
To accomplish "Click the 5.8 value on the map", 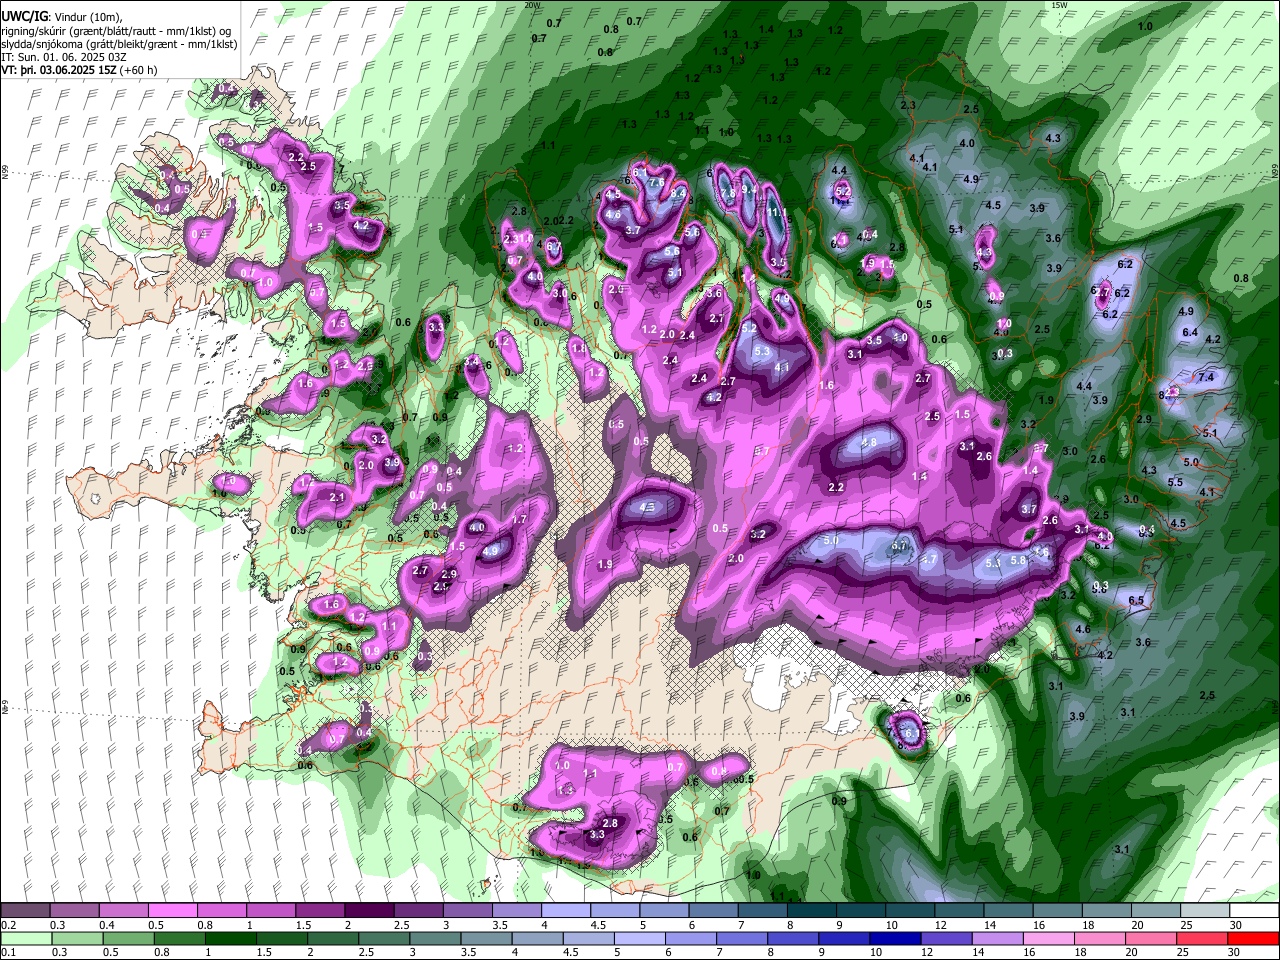I will click(x=1018, y=560).
